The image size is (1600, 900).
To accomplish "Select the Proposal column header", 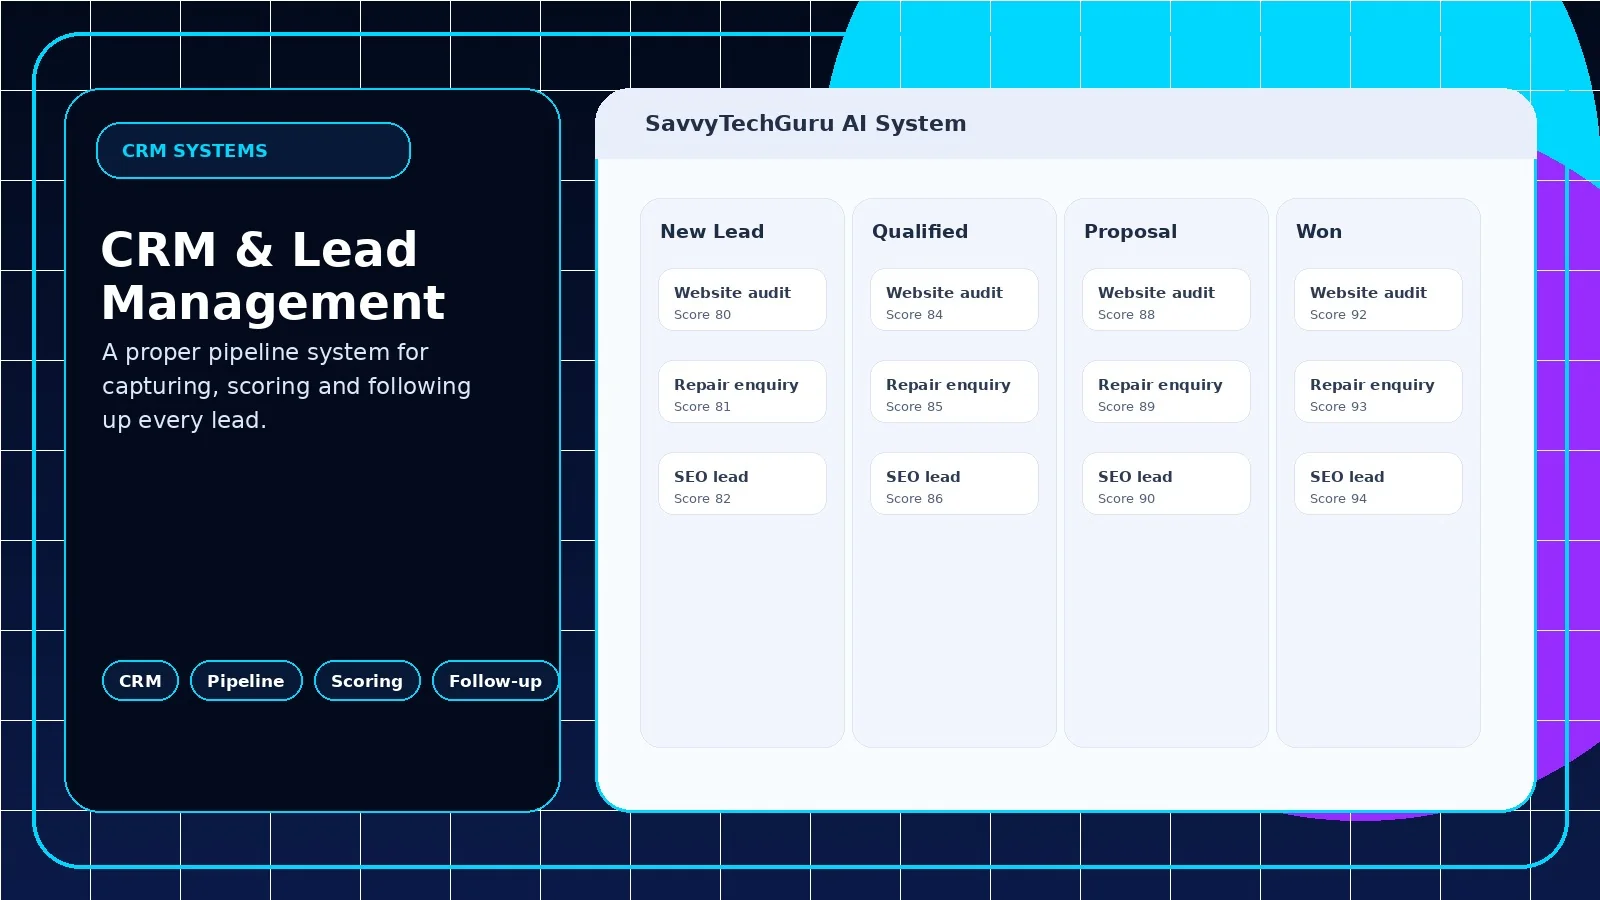I will [x=1130, y=231].
